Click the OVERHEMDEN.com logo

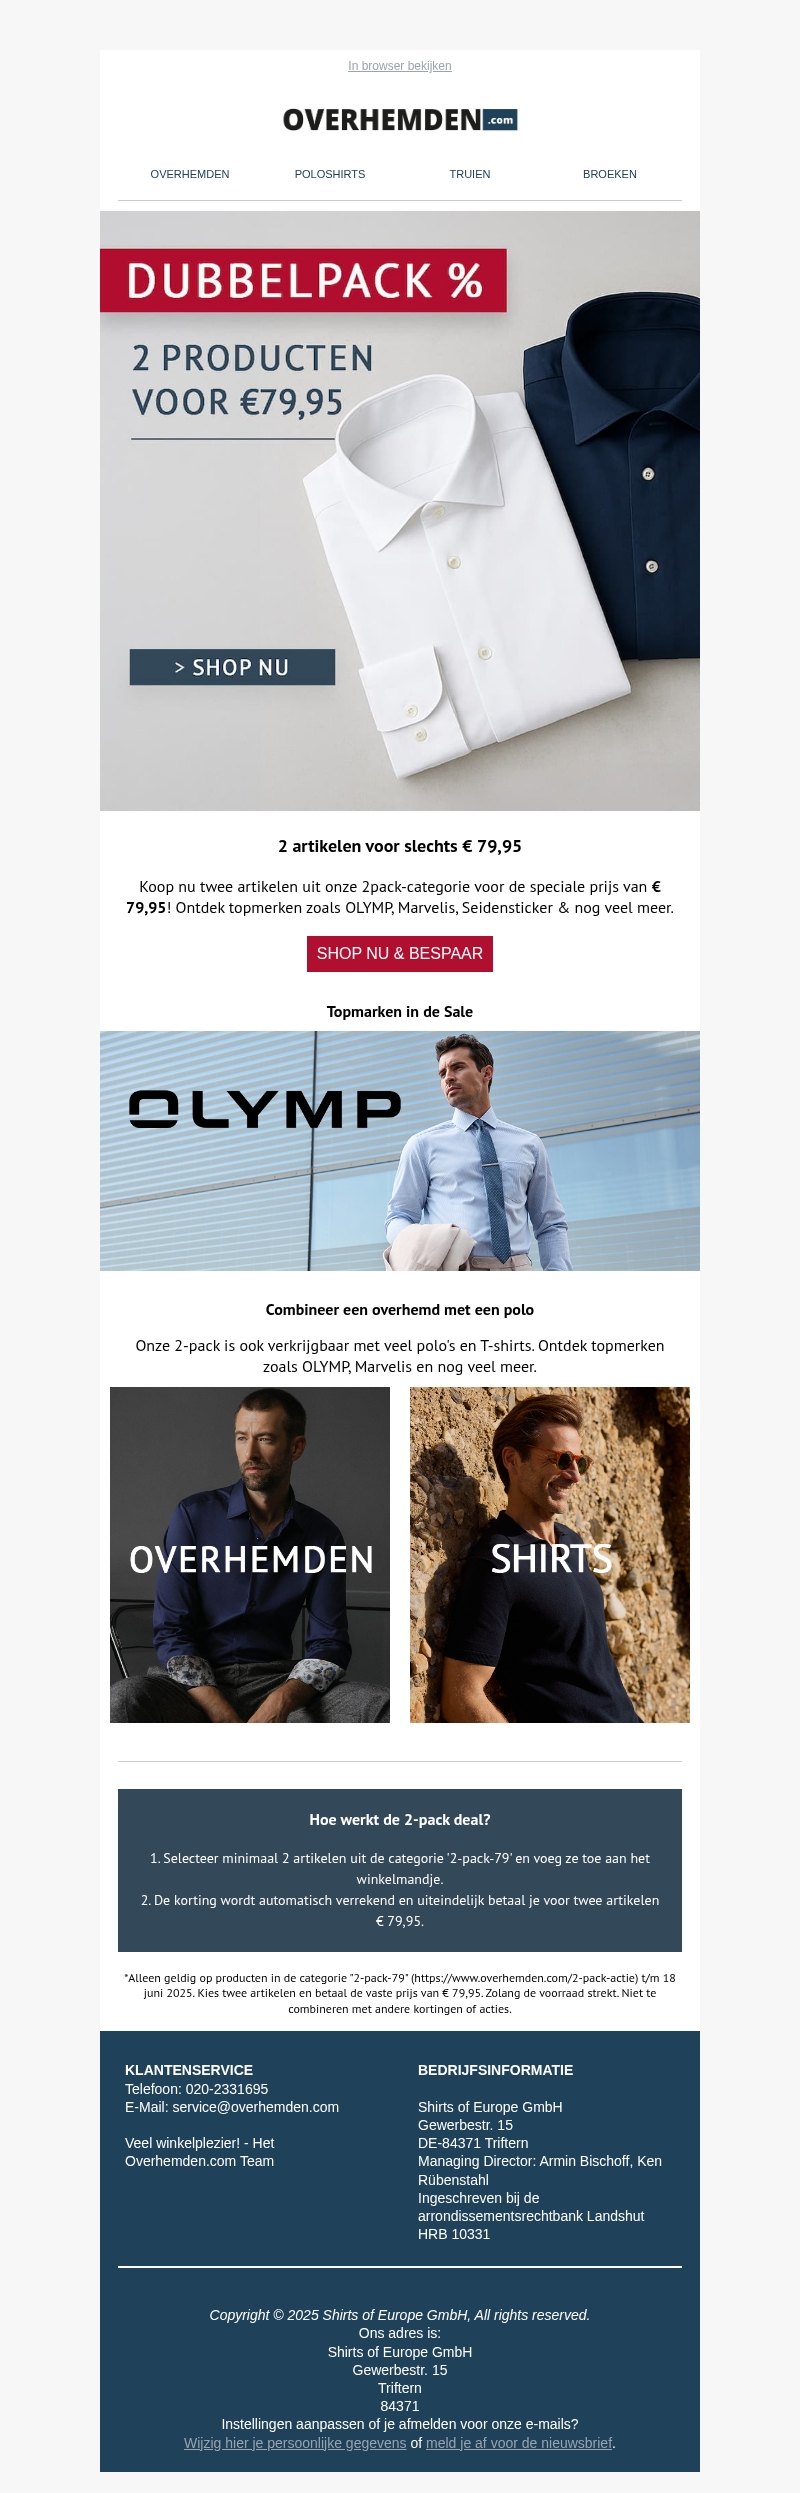400,120
